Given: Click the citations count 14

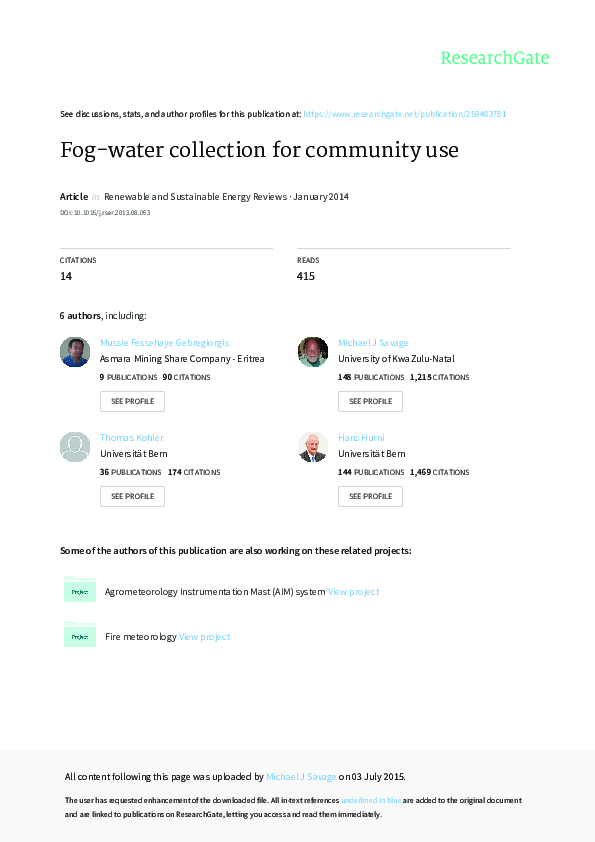Looking at the screenshot, I should [66, 276].
